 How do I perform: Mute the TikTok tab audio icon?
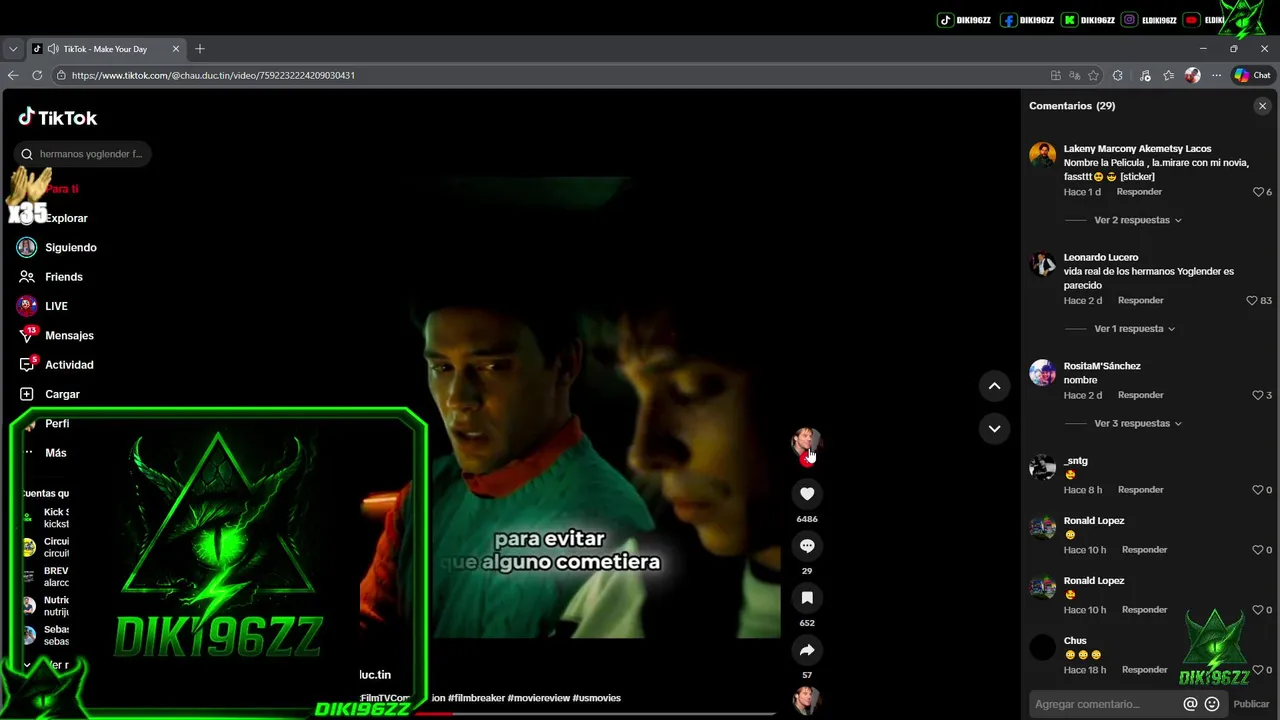52,49
